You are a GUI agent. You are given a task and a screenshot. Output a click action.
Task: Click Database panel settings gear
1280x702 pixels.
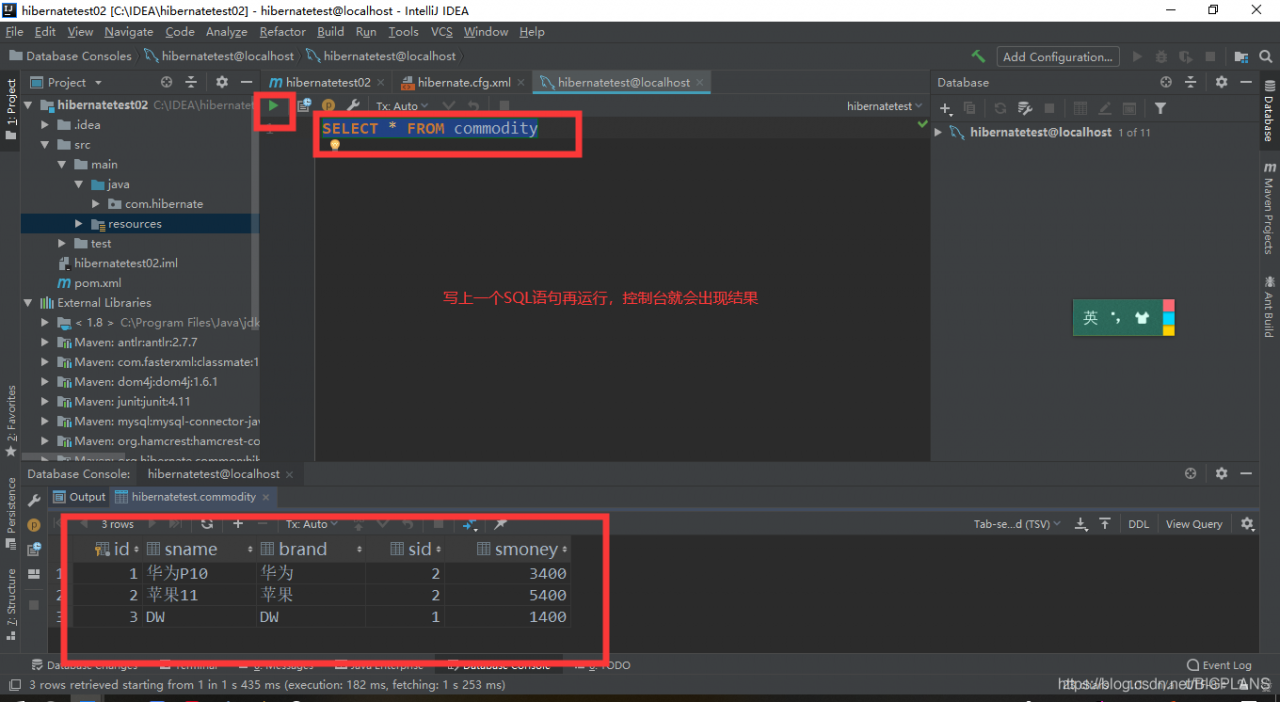1221,82
